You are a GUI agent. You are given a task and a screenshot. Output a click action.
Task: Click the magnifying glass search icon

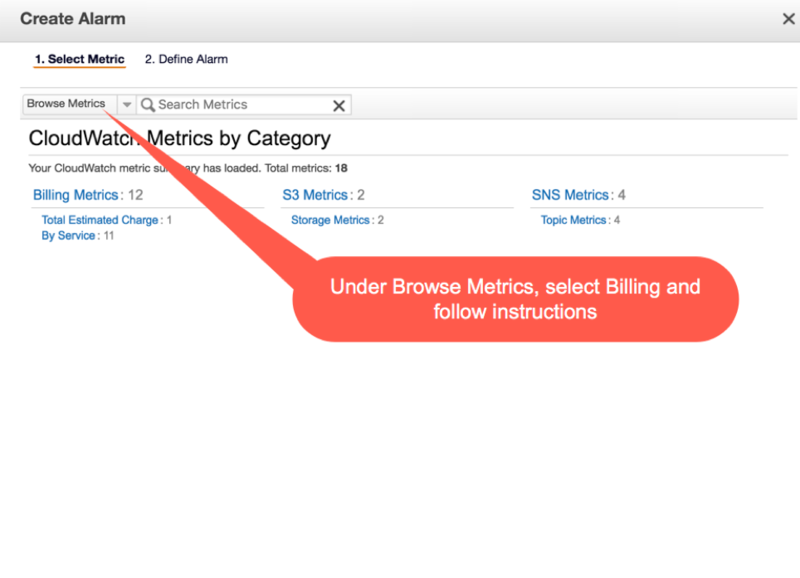point(147,105)
